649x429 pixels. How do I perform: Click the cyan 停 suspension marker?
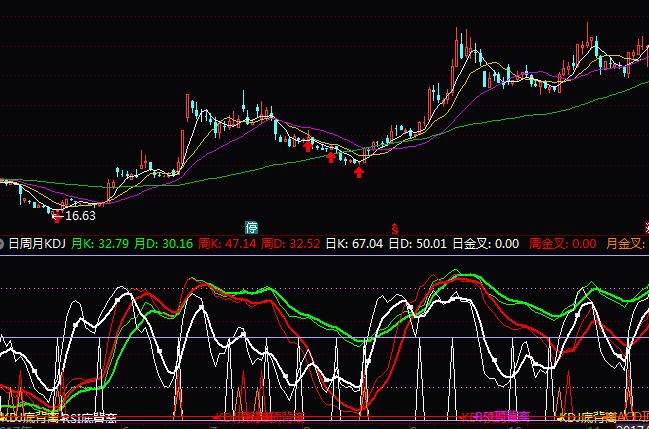(252, 227)
